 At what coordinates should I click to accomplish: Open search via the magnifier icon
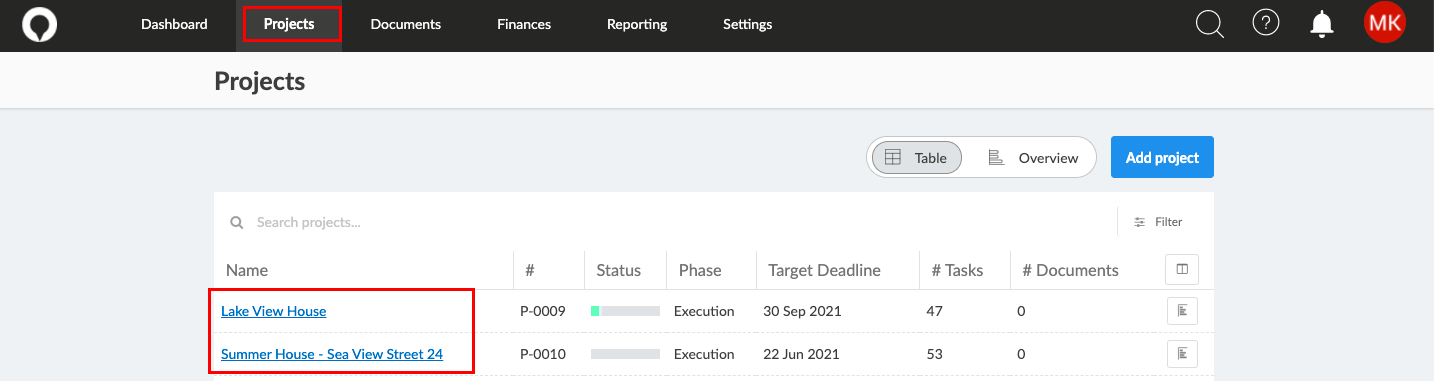pyautogui.click(x=1210, y=24)
